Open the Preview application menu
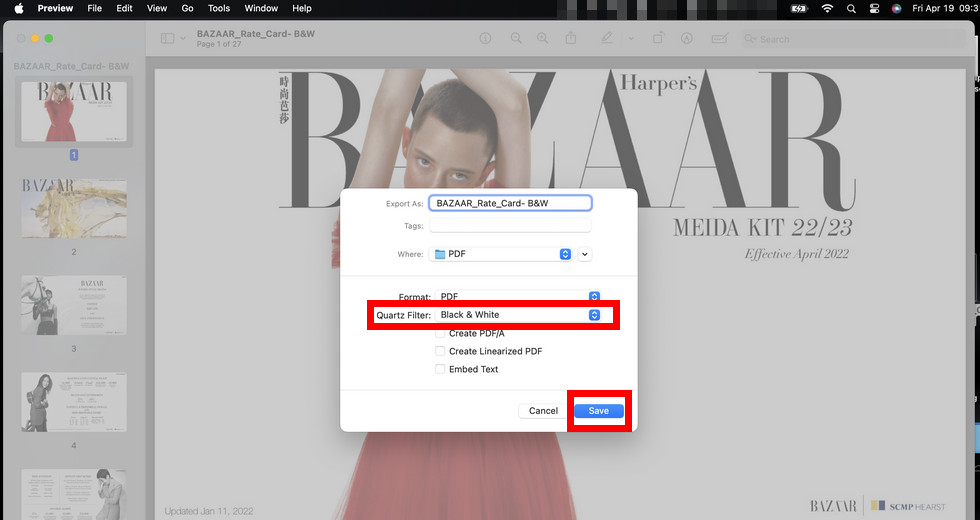This screenshot has width=980, height=520. (x=55, y=8)
